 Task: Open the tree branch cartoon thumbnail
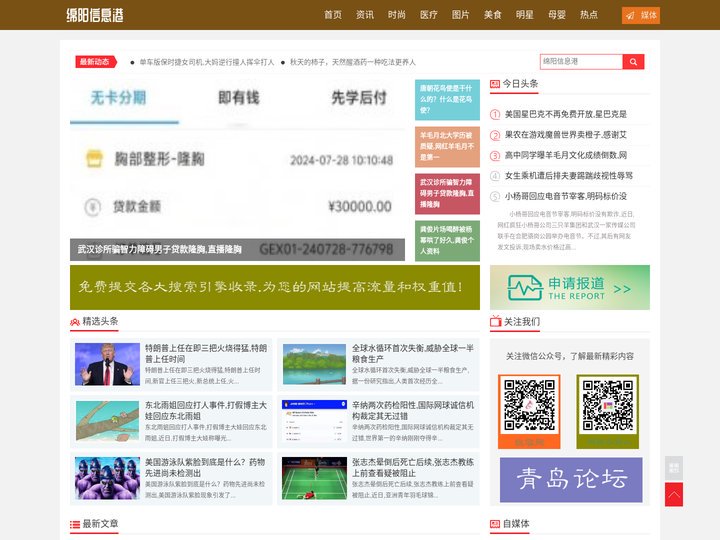[107, 421]
